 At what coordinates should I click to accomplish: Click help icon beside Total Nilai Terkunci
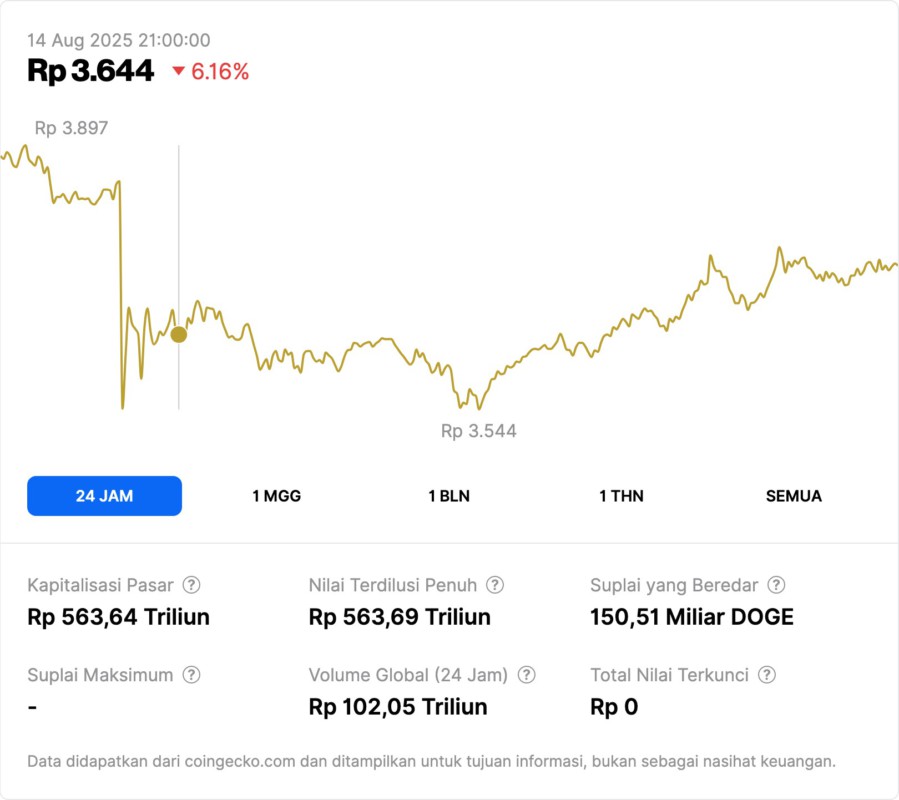click(x=767, y=675)
